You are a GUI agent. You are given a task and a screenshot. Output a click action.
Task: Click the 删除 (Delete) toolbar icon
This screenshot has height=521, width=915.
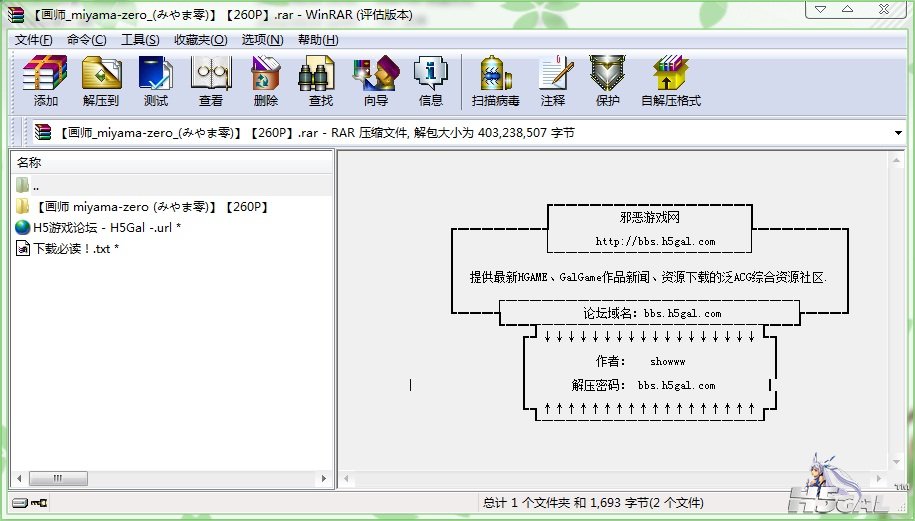266,81
